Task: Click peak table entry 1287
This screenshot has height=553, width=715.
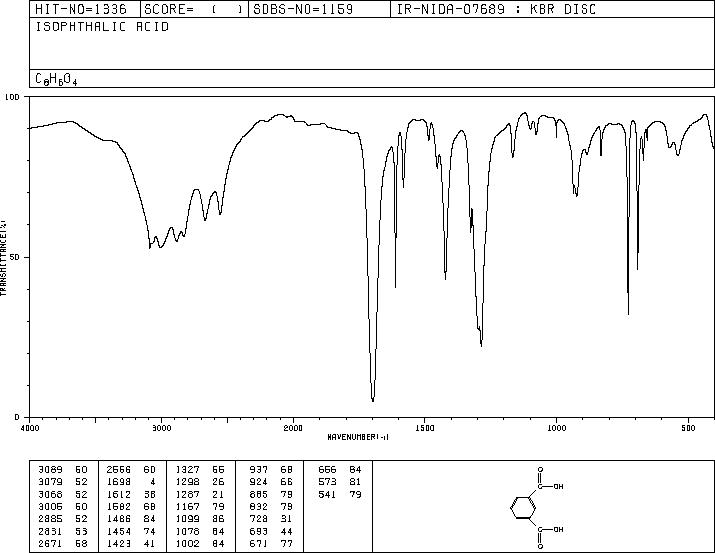Action: click(187, 494)
